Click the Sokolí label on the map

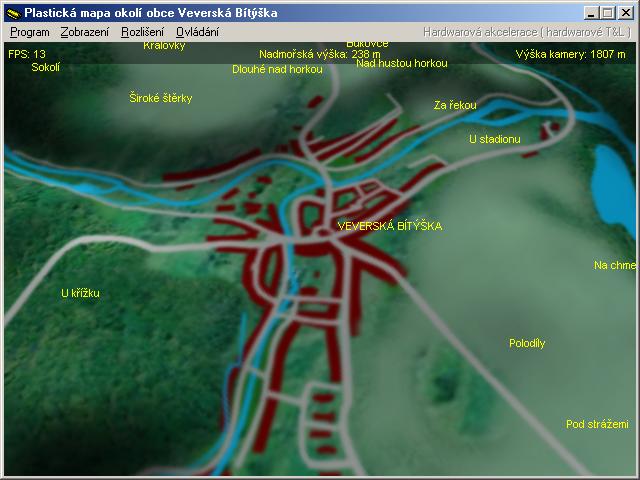coord(46,68)
